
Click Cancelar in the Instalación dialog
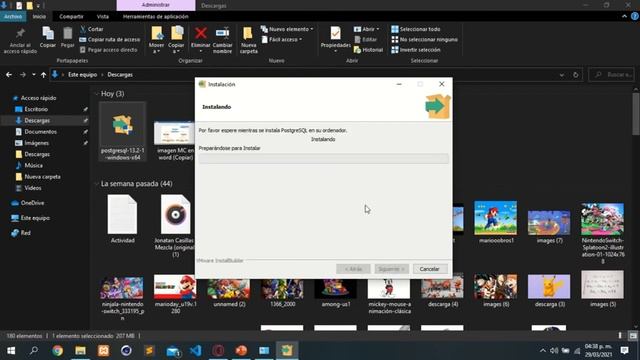pyautogui.click(x=429, y=269)
